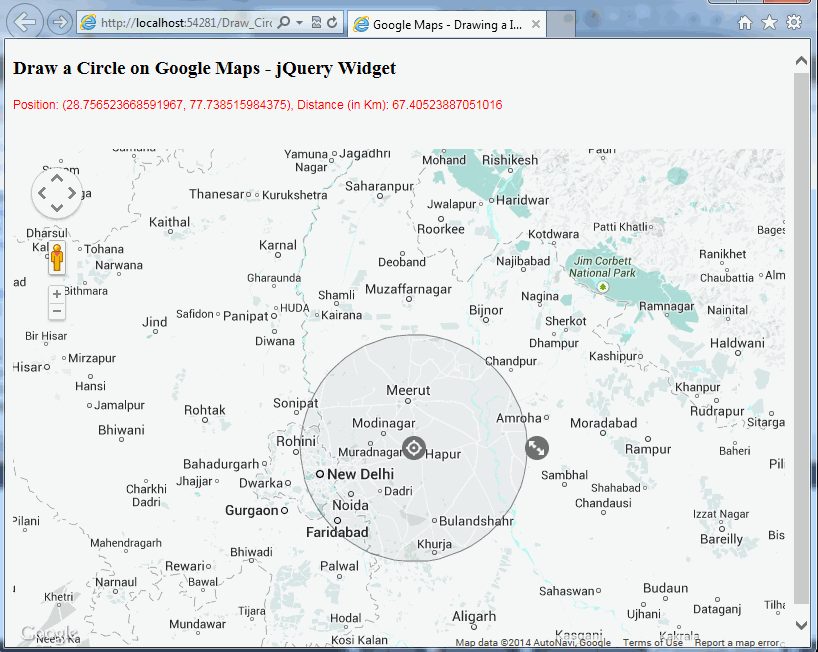Open a new blank tab
The height and width of the screenshot is (652, 818).
561,25
